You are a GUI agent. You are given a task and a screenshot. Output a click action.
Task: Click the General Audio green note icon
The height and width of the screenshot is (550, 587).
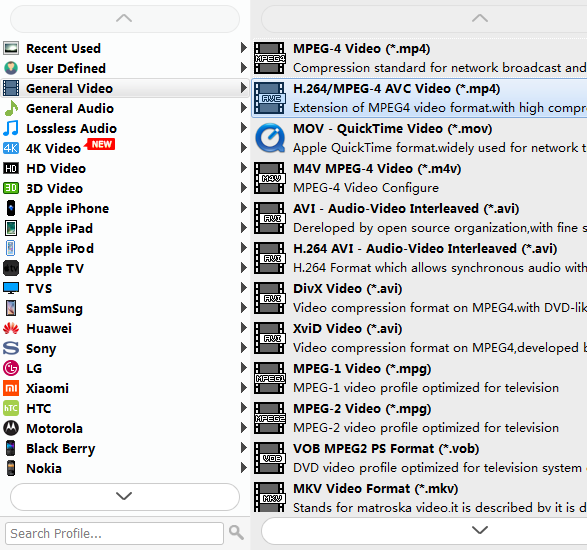tap(11, 108)
